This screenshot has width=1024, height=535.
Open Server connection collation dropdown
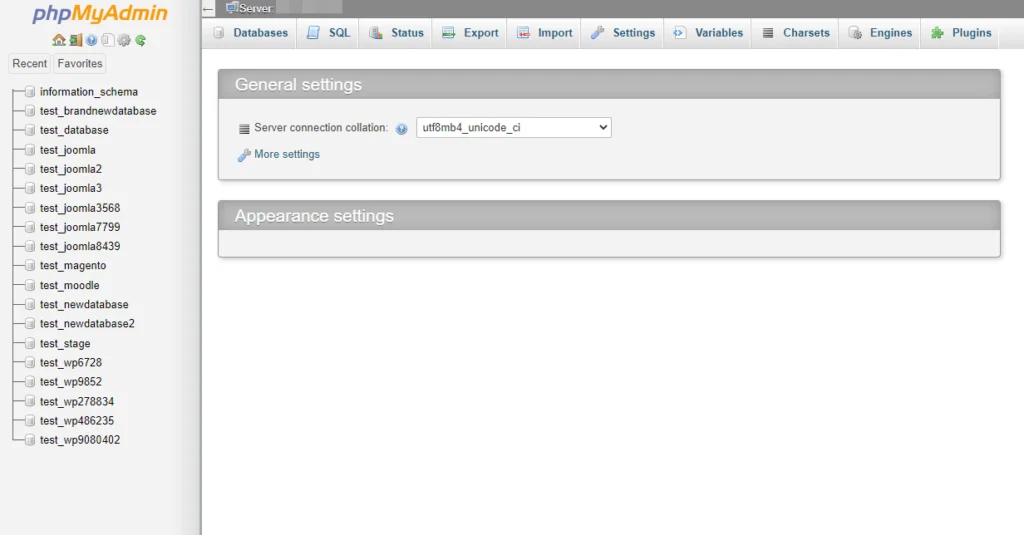[514, 127]
